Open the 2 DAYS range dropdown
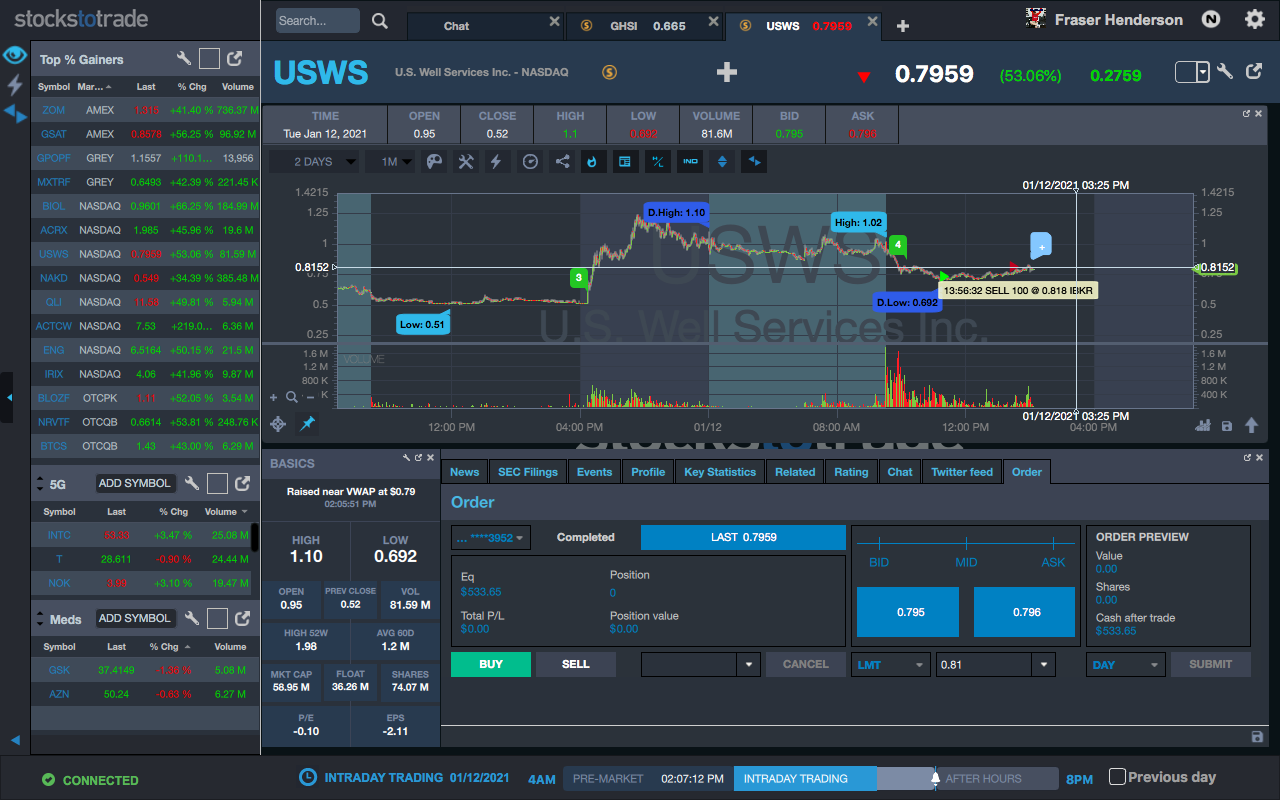This screenshot has height=800, width=1280. coord(313,161)
